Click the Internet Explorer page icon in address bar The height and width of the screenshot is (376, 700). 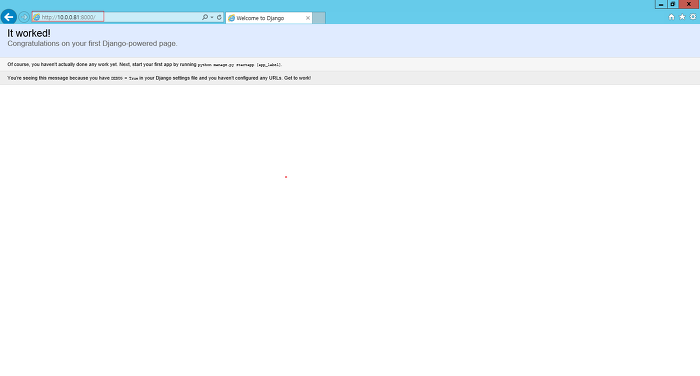(37, 17)
